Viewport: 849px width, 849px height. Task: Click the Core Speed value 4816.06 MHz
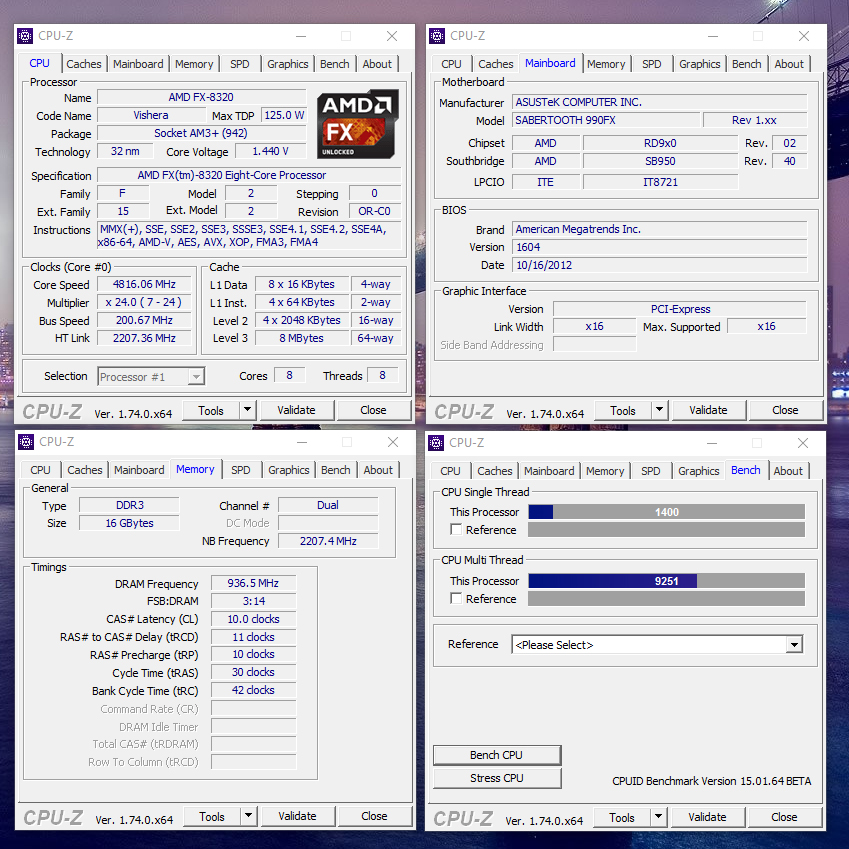click(x=144, y=284)
